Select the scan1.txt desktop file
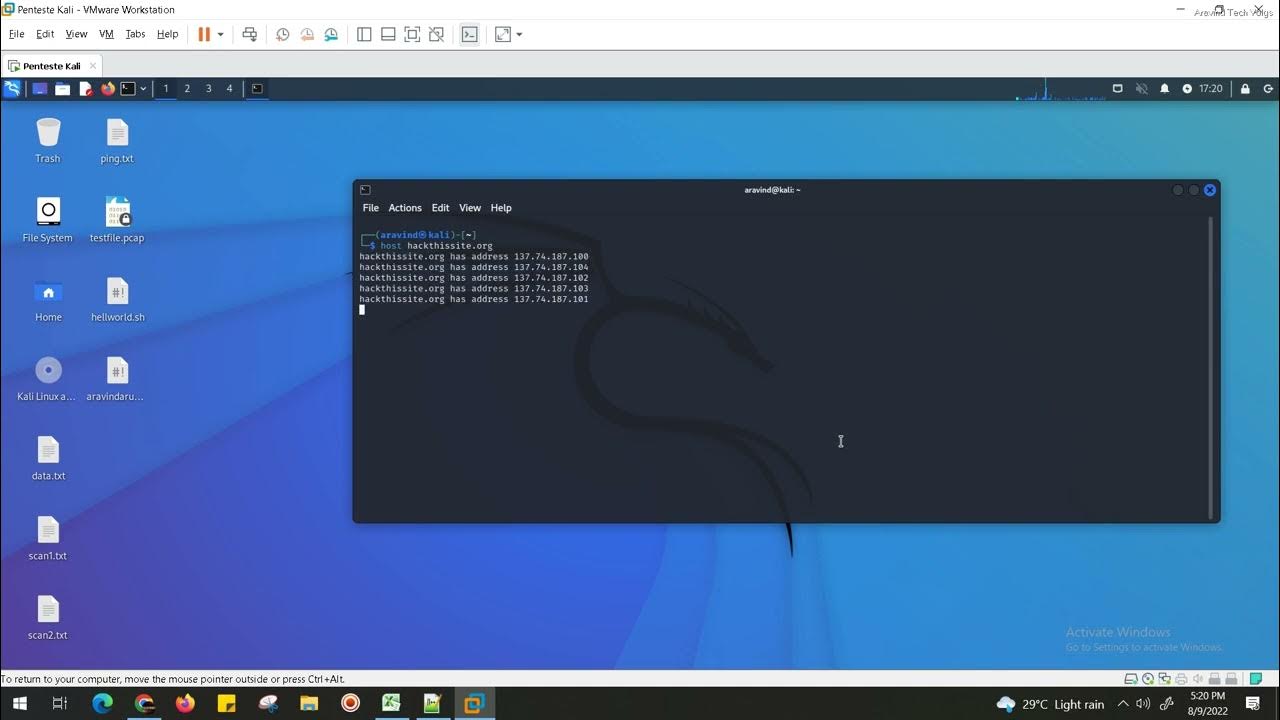The image size is (1280, 720). (x=48, y=538)
